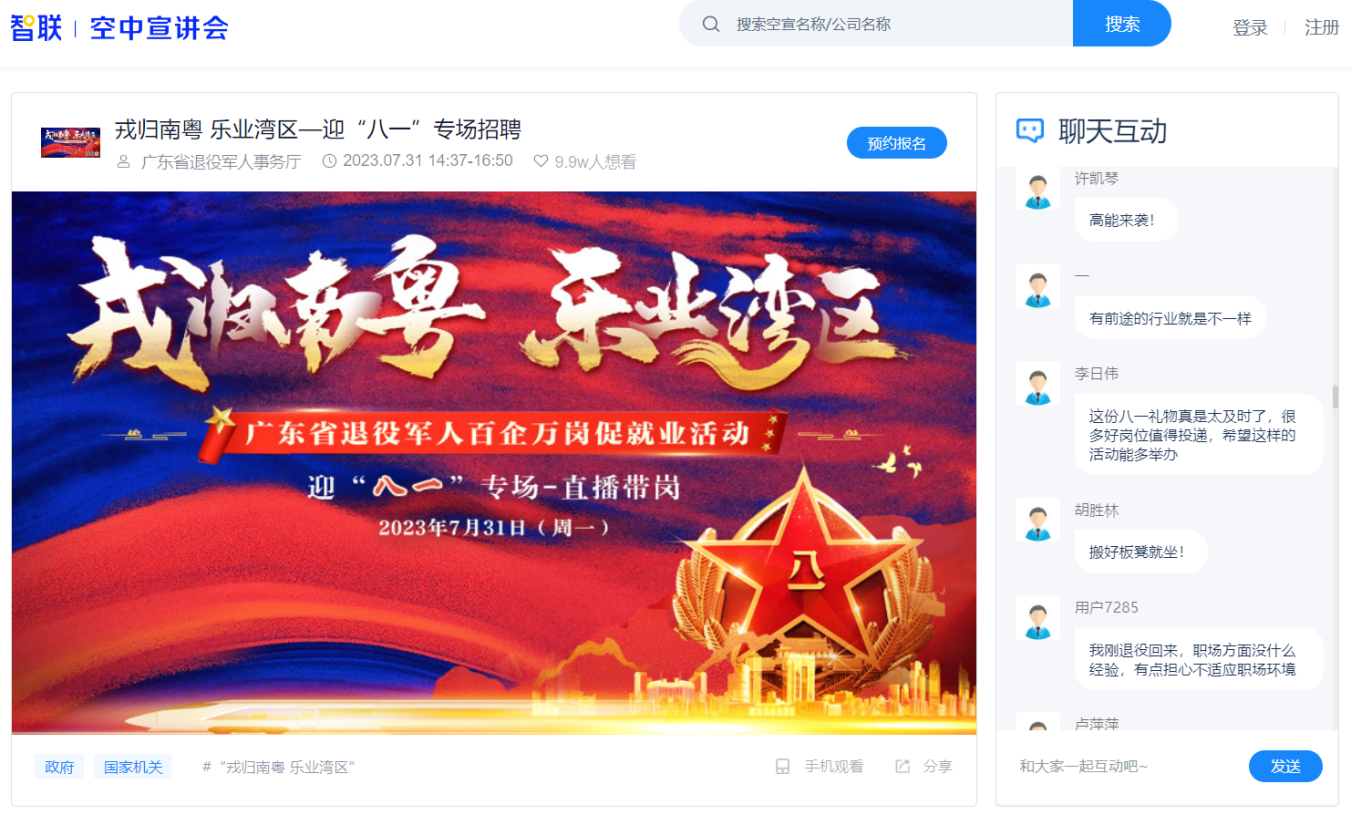The width and height of the screenshot is (1351, 815).
Task: Click the 发送 send button
Action: [x=1286, y=766]
